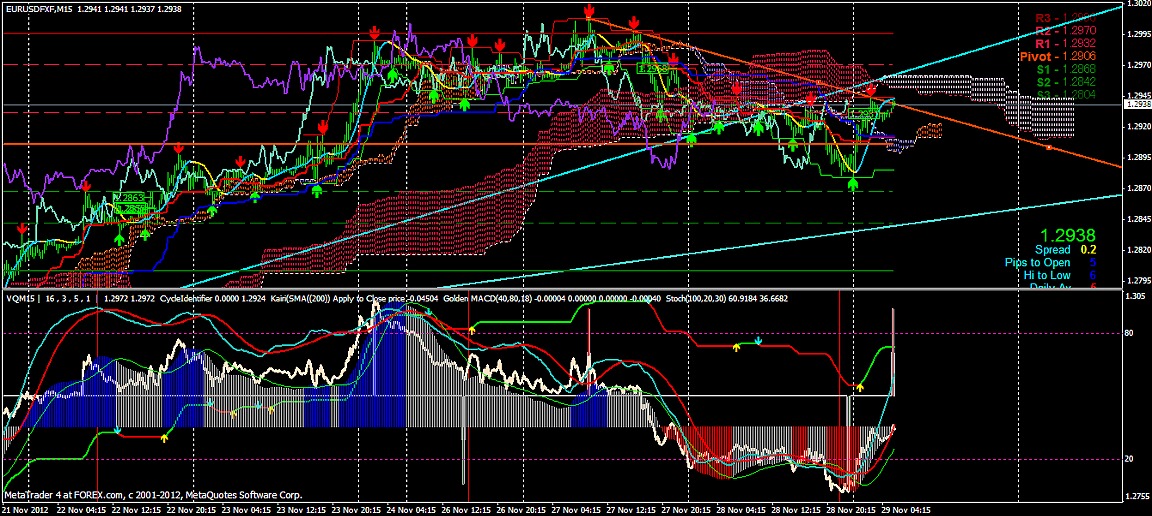Click the green 1.2863 price tag box
Screen dimensions: 1152x516
(129, 198)
